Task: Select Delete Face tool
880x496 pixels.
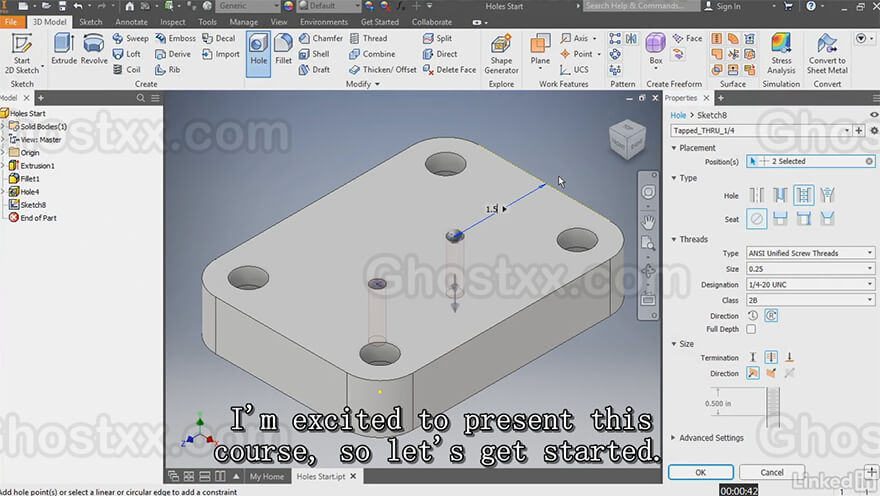Action: pos(449,70)
